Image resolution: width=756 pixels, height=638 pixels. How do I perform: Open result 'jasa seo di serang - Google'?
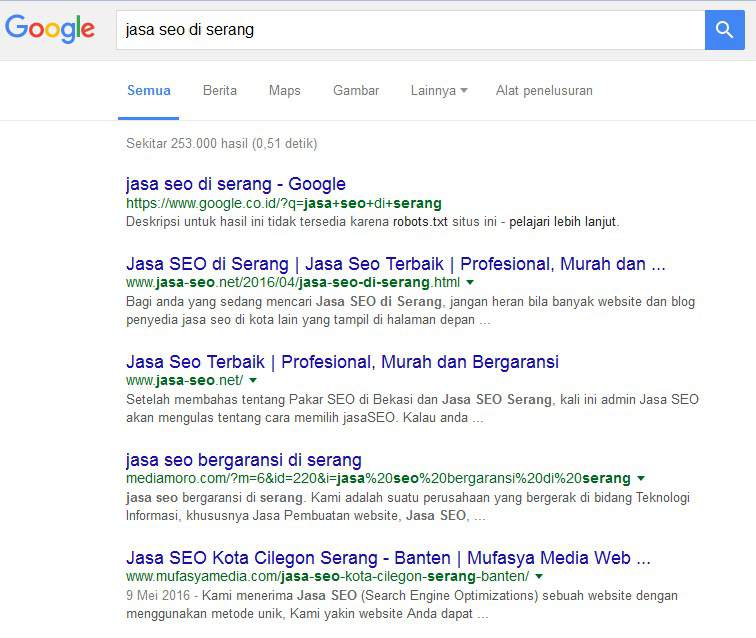tap(236, 184)
